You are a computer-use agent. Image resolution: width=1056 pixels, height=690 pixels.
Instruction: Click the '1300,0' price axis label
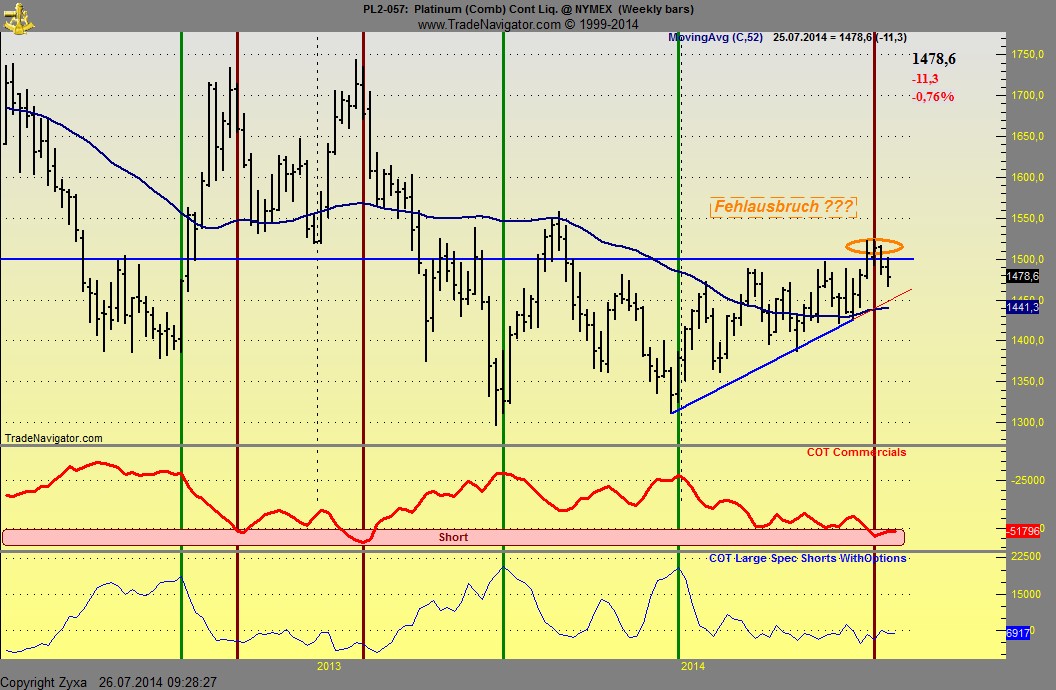(1027, 423)
